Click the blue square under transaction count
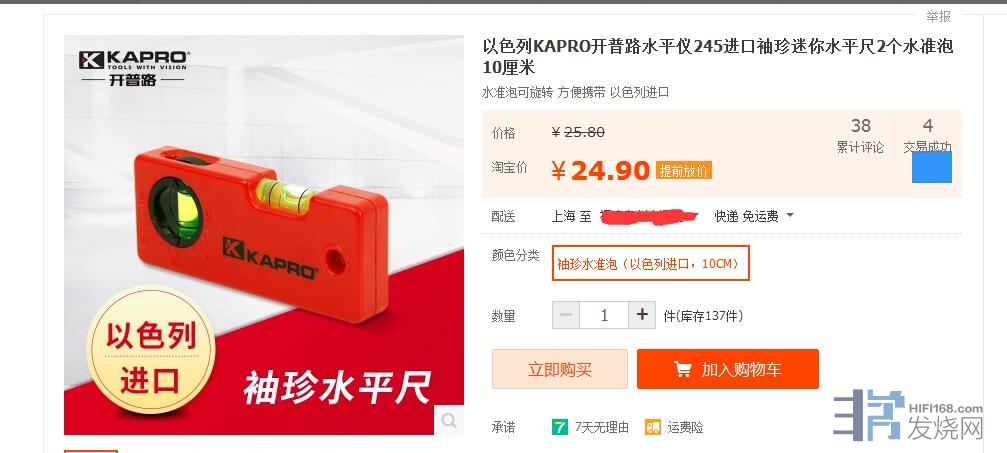Viewport: 1007px width, 453px height. 932,167
